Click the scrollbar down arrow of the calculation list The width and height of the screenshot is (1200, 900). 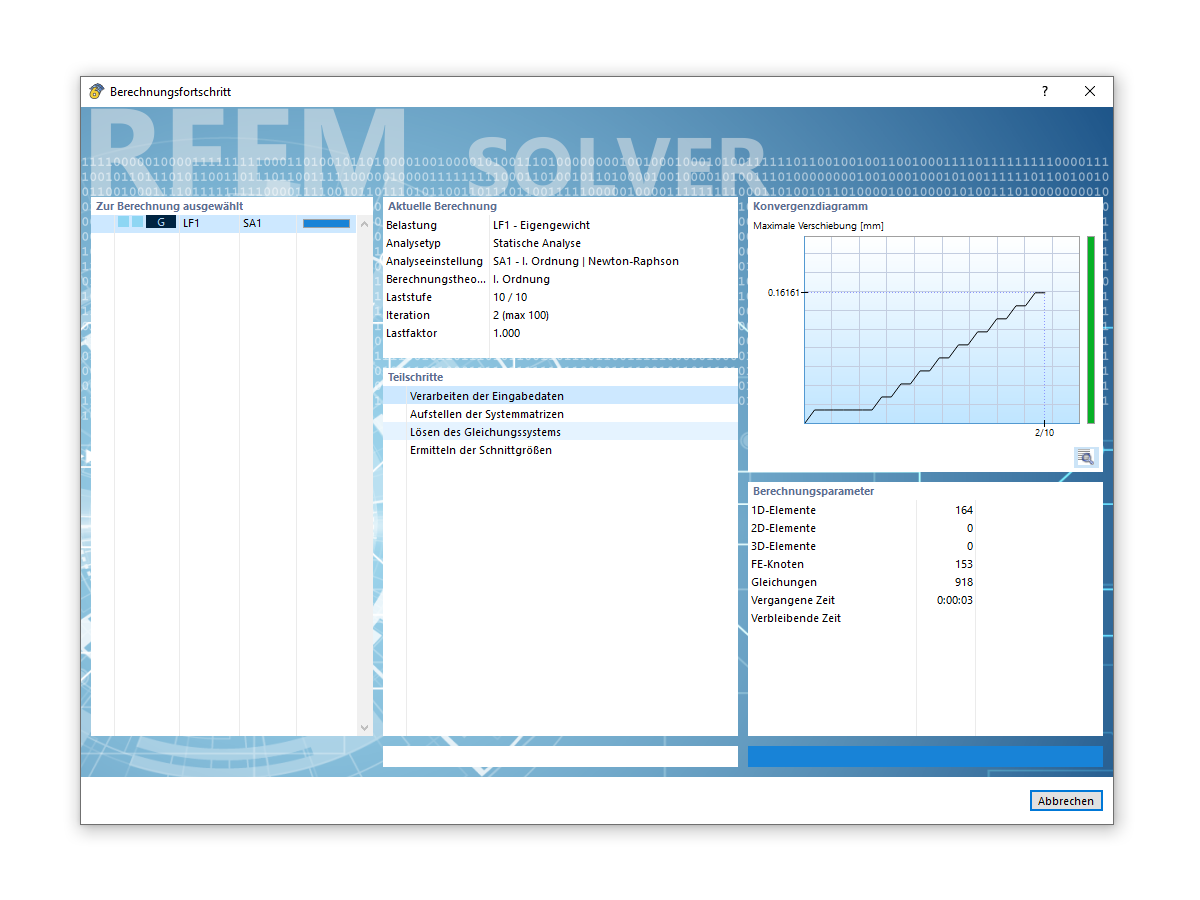(364, 727)
